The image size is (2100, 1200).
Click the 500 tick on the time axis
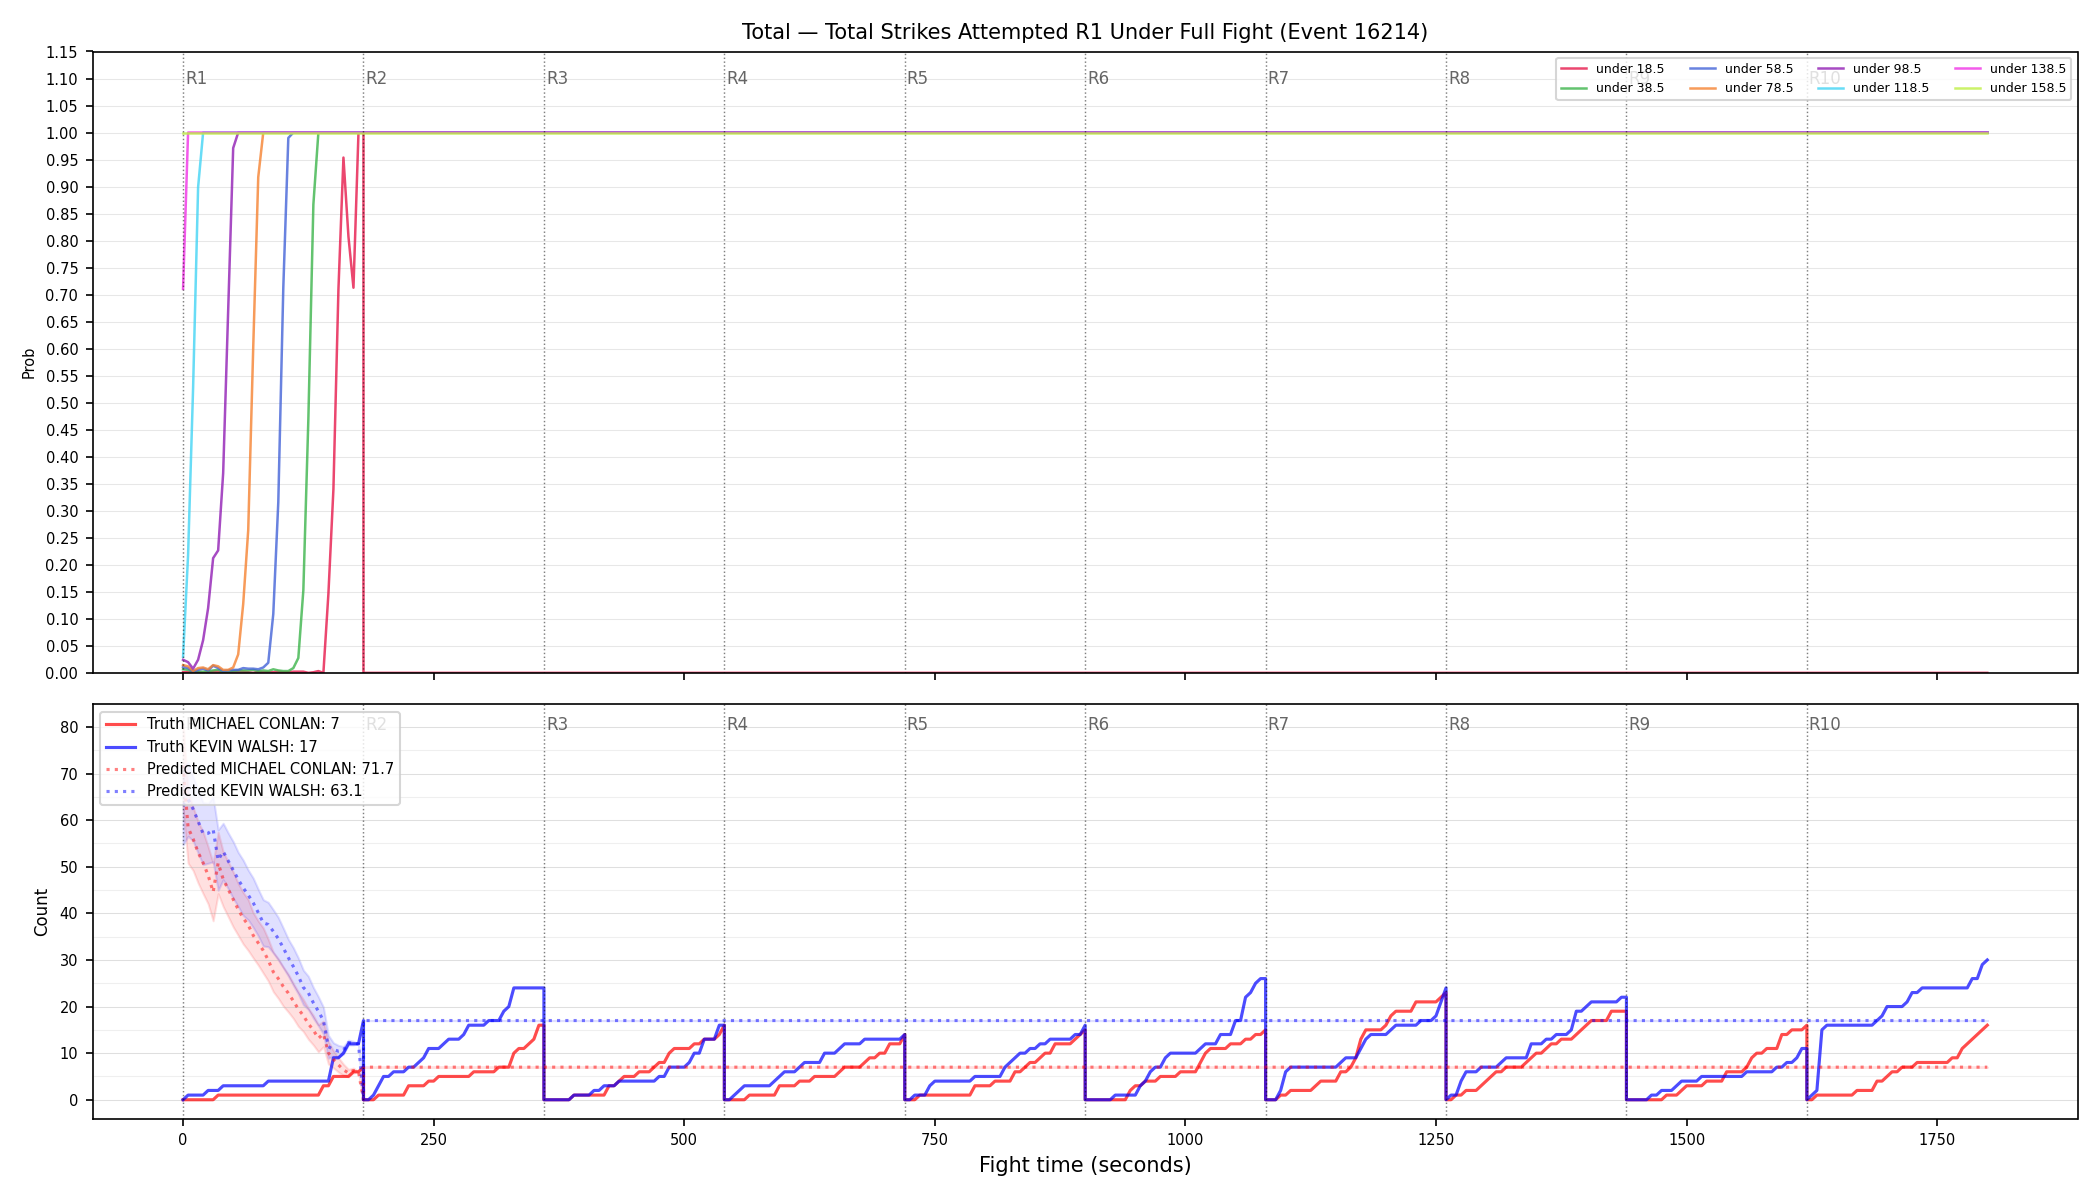[x=684, y=1139]
